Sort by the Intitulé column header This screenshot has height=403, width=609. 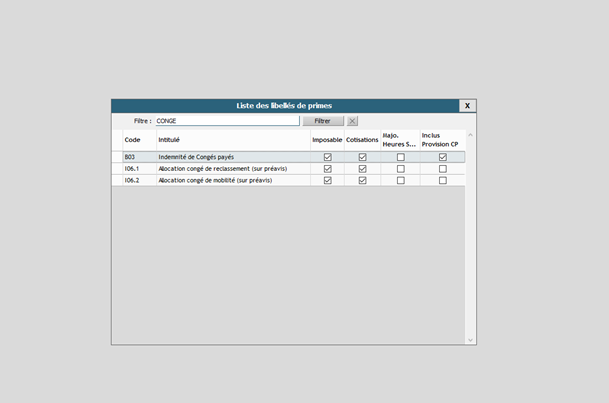(233, 140)
